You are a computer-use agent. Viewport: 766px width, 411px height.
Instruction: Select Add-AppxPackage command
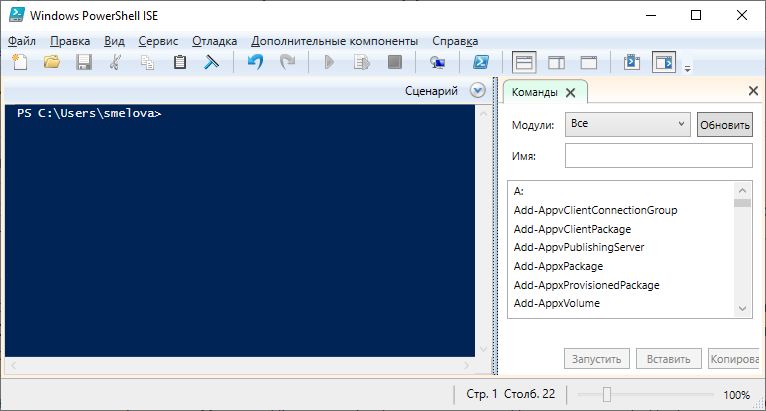(x=558, y=266)
